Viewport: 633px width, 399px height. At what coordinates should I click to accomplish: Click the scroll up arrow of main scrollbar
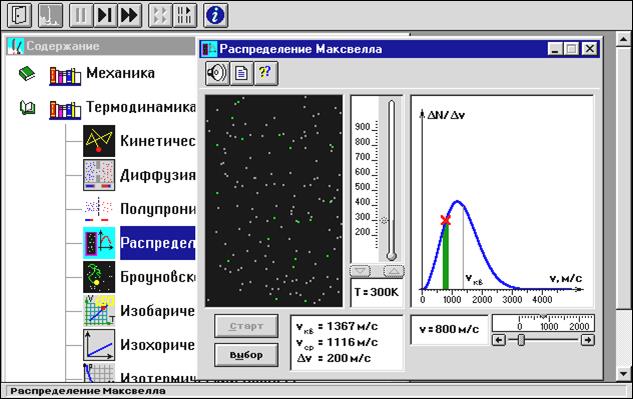[623, 40]
